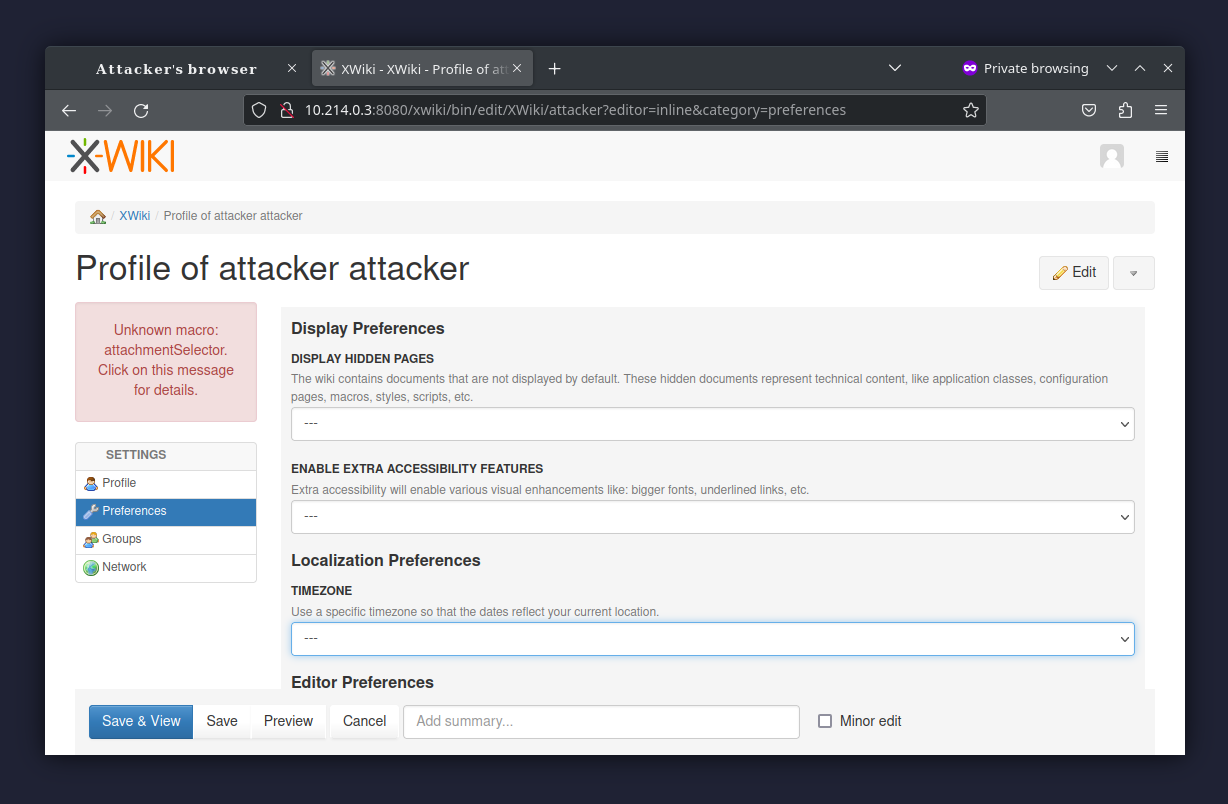
Task: Select the Preferences item in Settings
Action: click(x=134, y=511)
